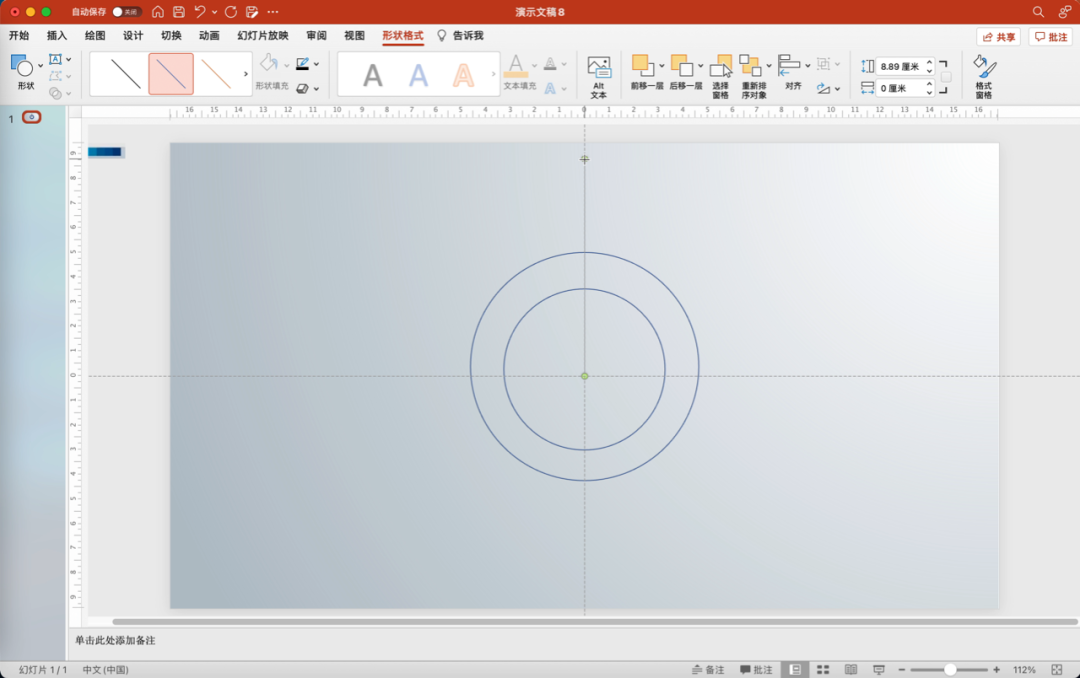1080x678 pixels.
Task: Click the redo circular arrow icon
Action: (231, 12)
